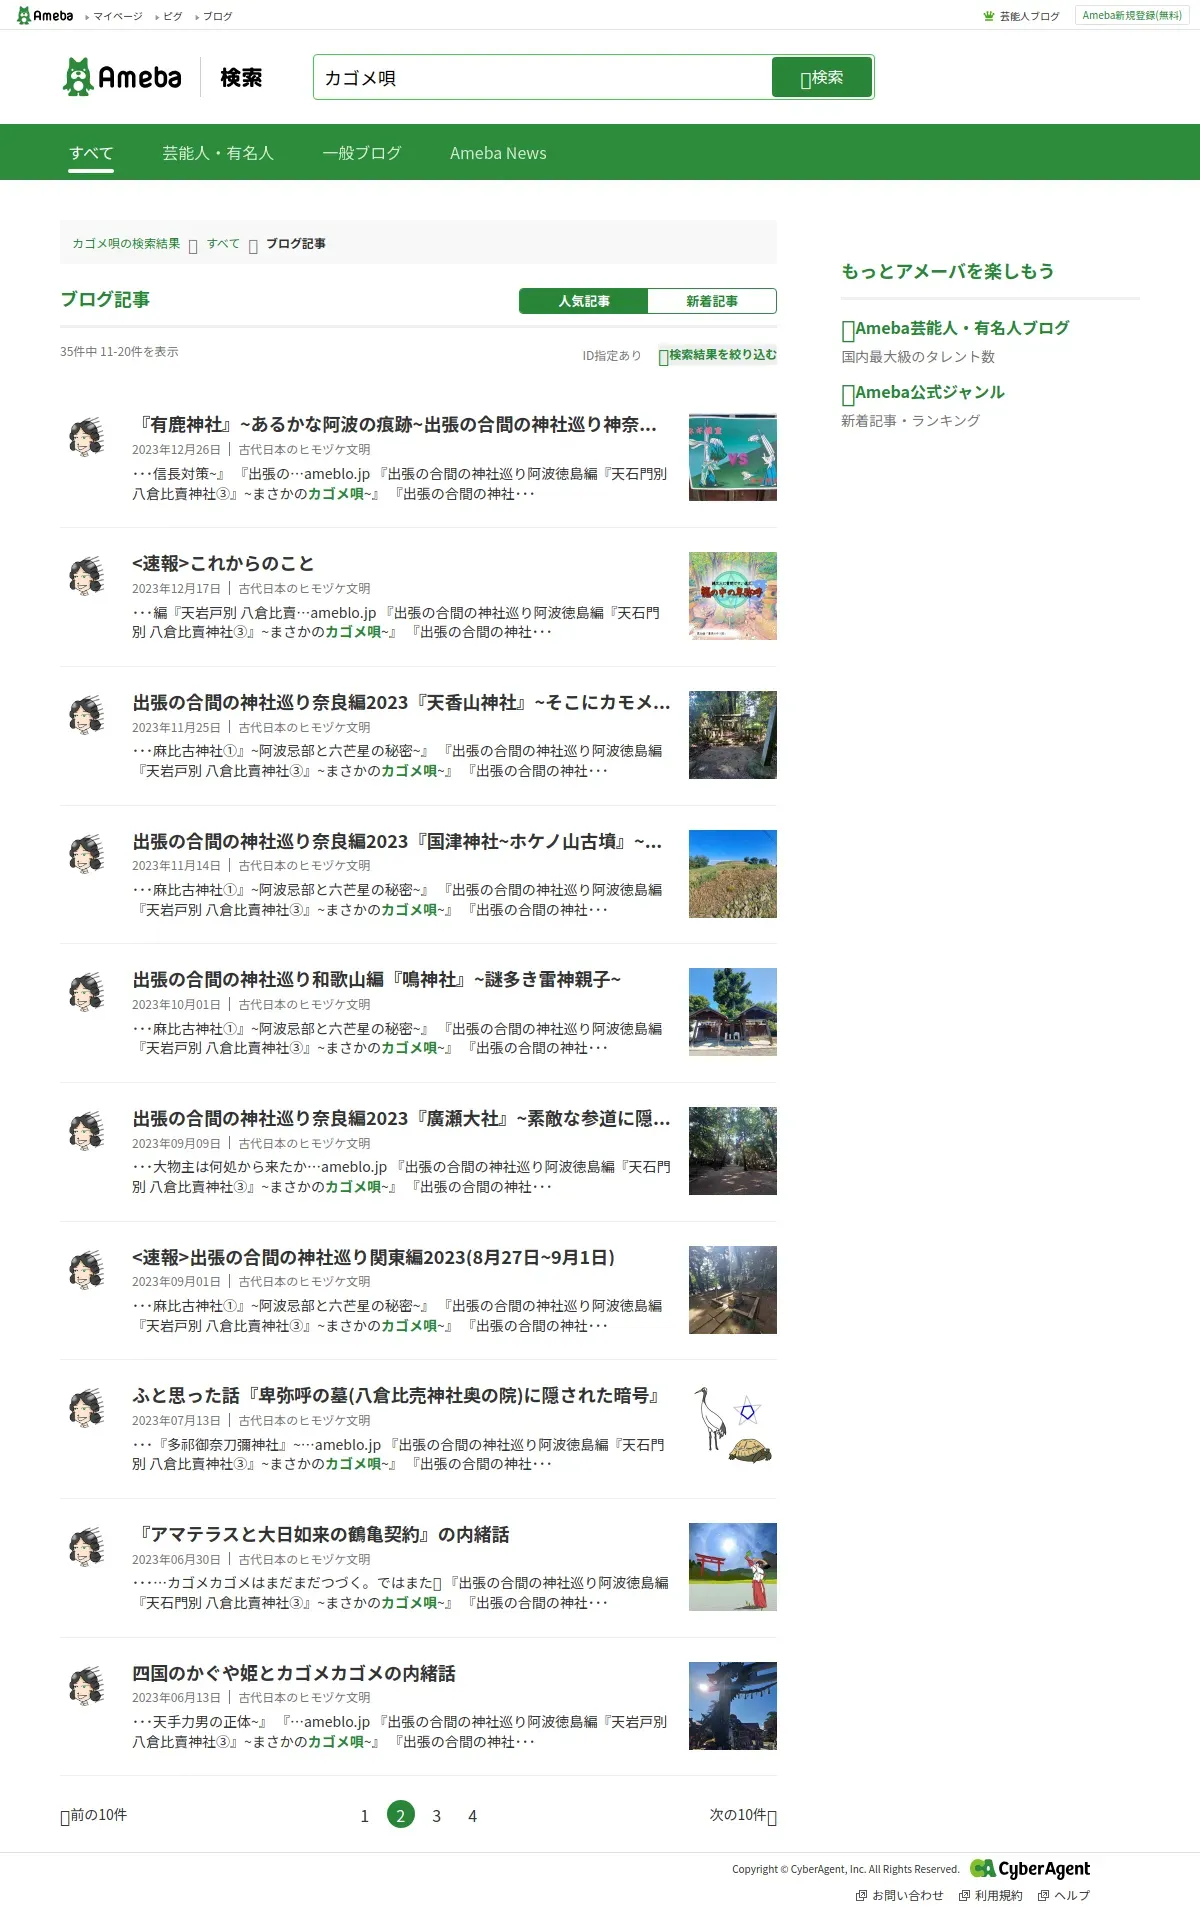Open the Ameba News tab
1200x1907 pixels.
click(x=498, y=153)
